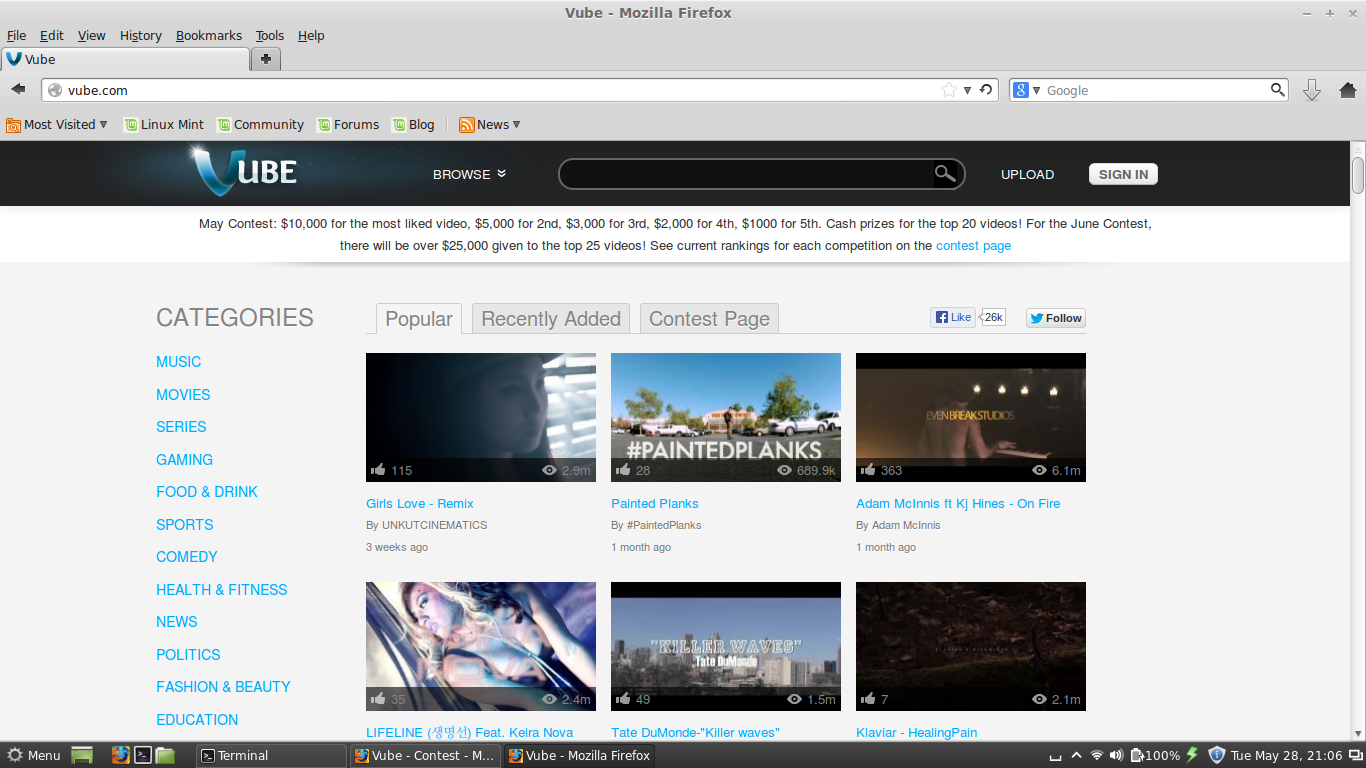Click the Facebook Like button
Viewport: 1366px width, 768px height.
click(953, 318)
